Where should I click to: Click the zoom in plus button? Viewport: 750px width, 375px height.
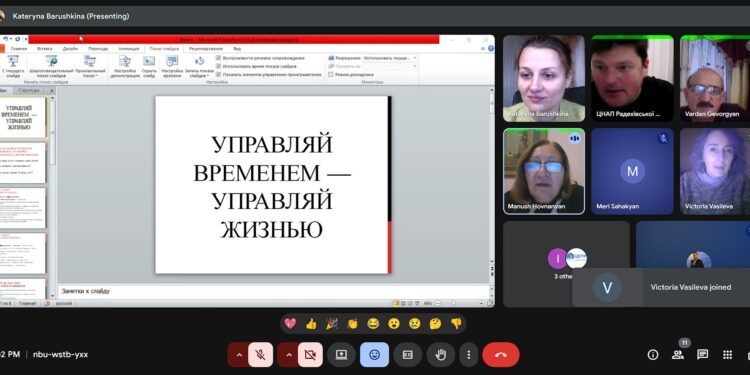pyautogui.click(x=481, y=303)
